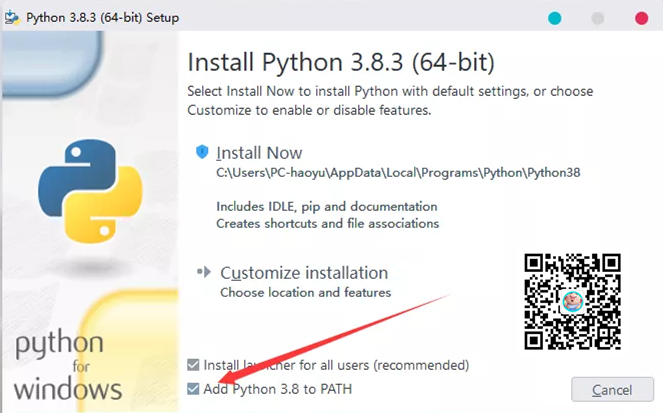
Task: Click the blue shield icon beside Install Now
Action: tap(202, 152)
